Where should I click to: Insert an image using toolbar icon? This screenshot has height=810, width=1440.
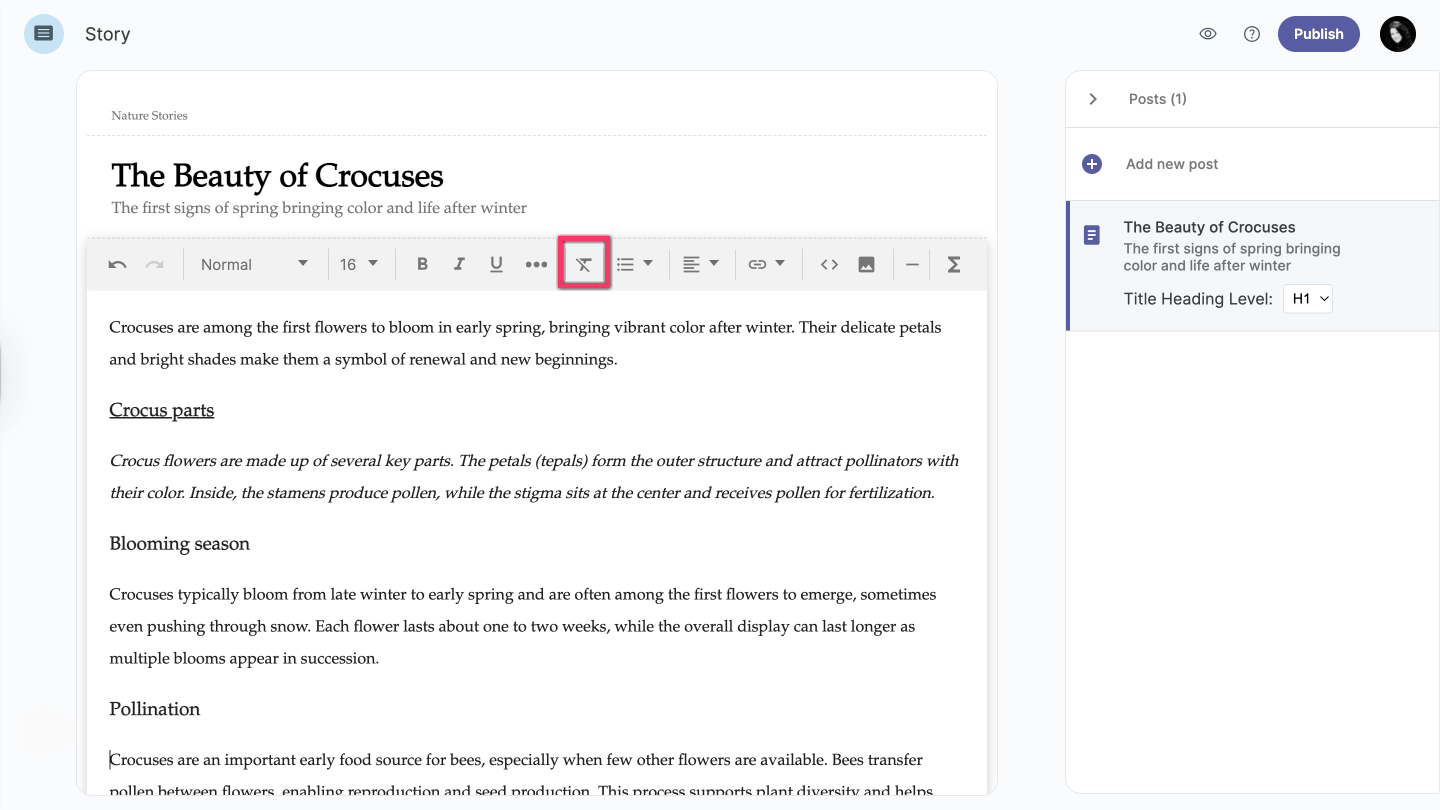pyautogui.click(x=866, y=265)
